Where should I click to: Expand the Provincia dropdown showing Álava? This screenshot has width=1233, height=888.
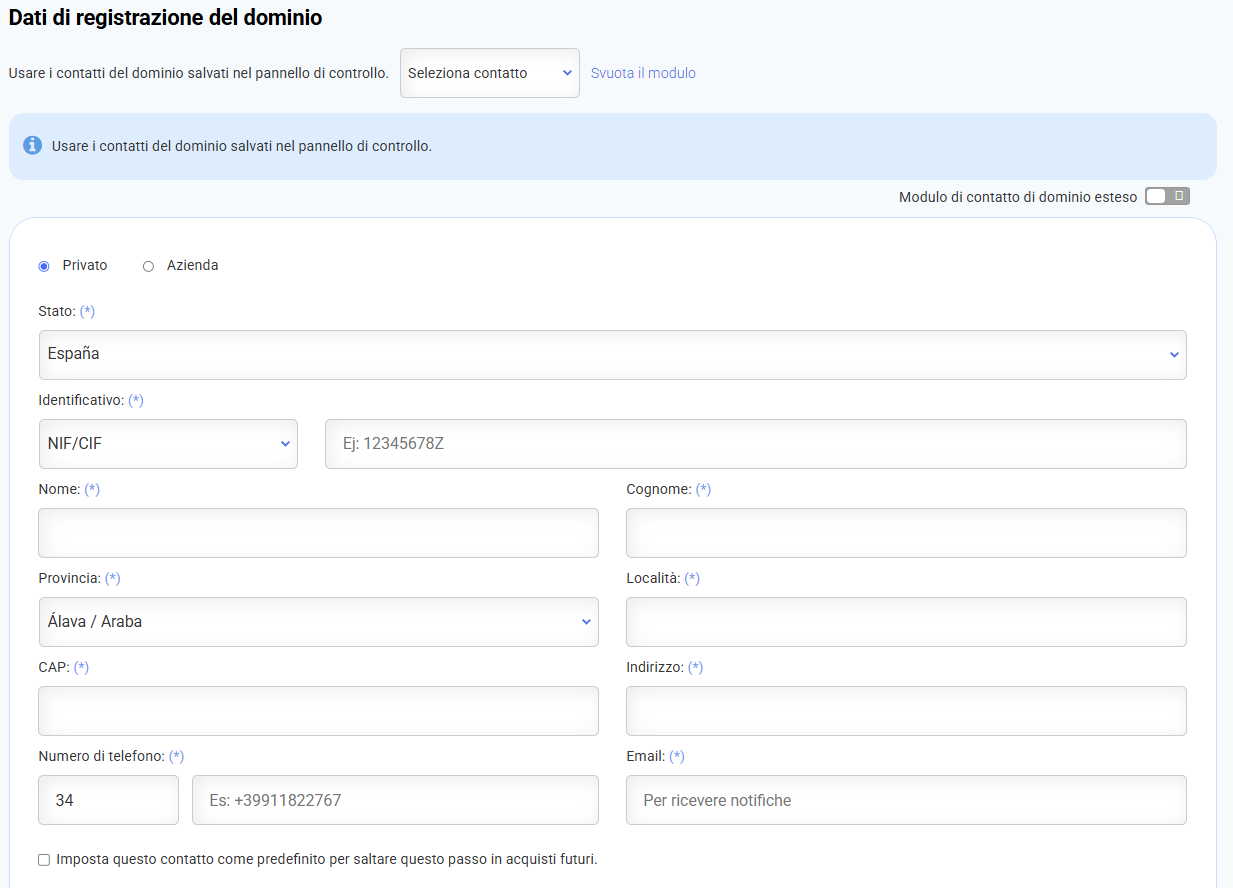(x=318, y=622)
